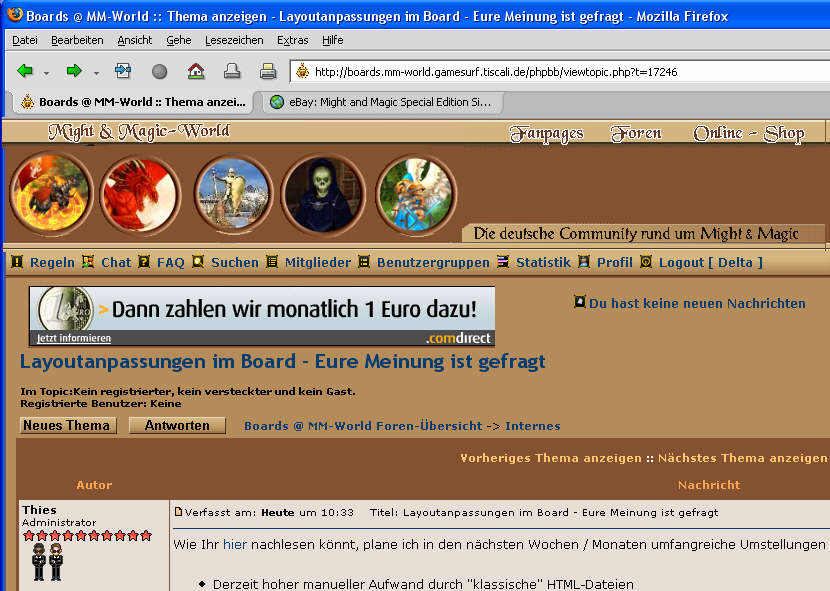Switch to the eBay Might and Magic tab

382,102
